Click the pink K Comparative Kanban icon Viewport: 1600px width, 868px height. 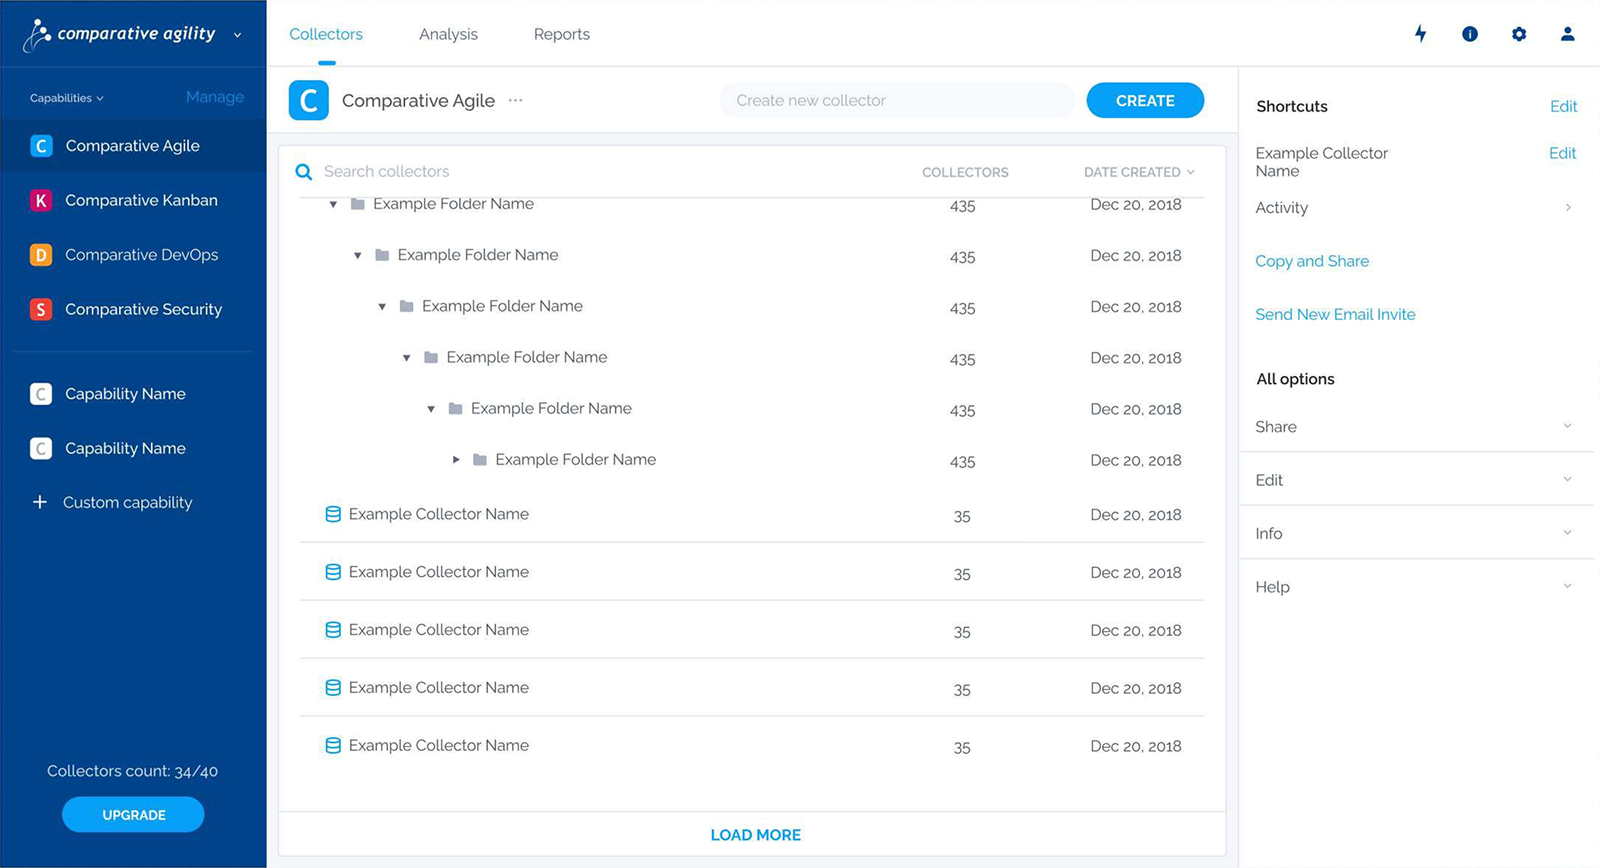(41, 200)
